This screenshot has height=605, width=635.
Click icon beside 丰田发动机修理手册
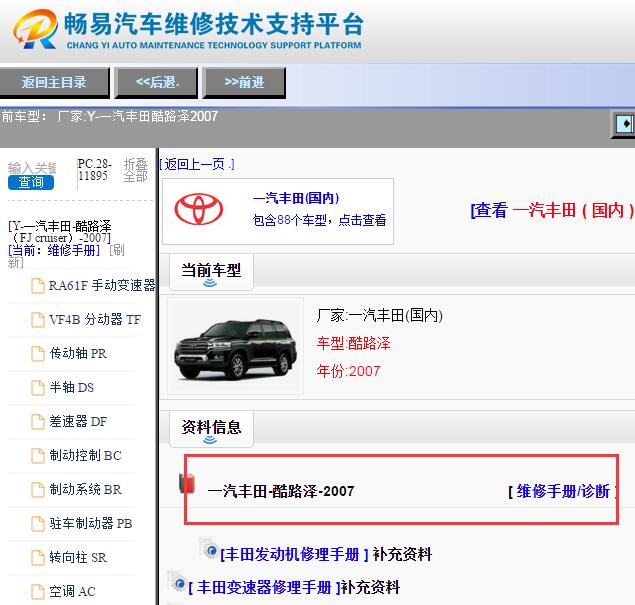[x=210, y=549]
